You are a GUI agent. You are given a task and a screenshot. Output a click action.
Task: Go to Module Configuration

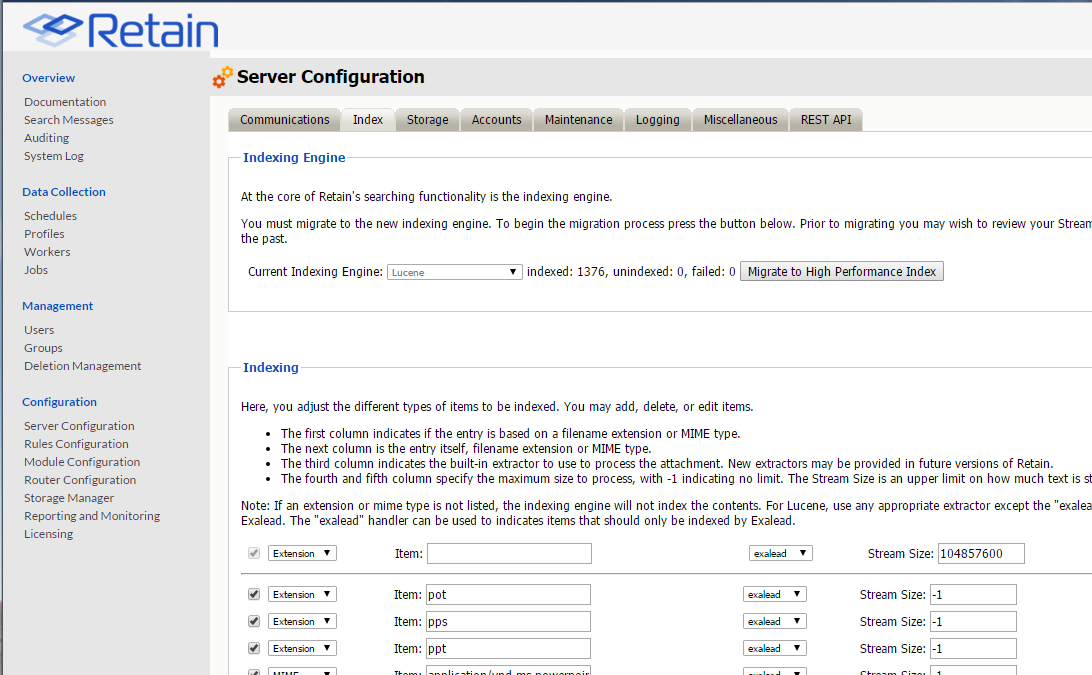pos(81,463)
